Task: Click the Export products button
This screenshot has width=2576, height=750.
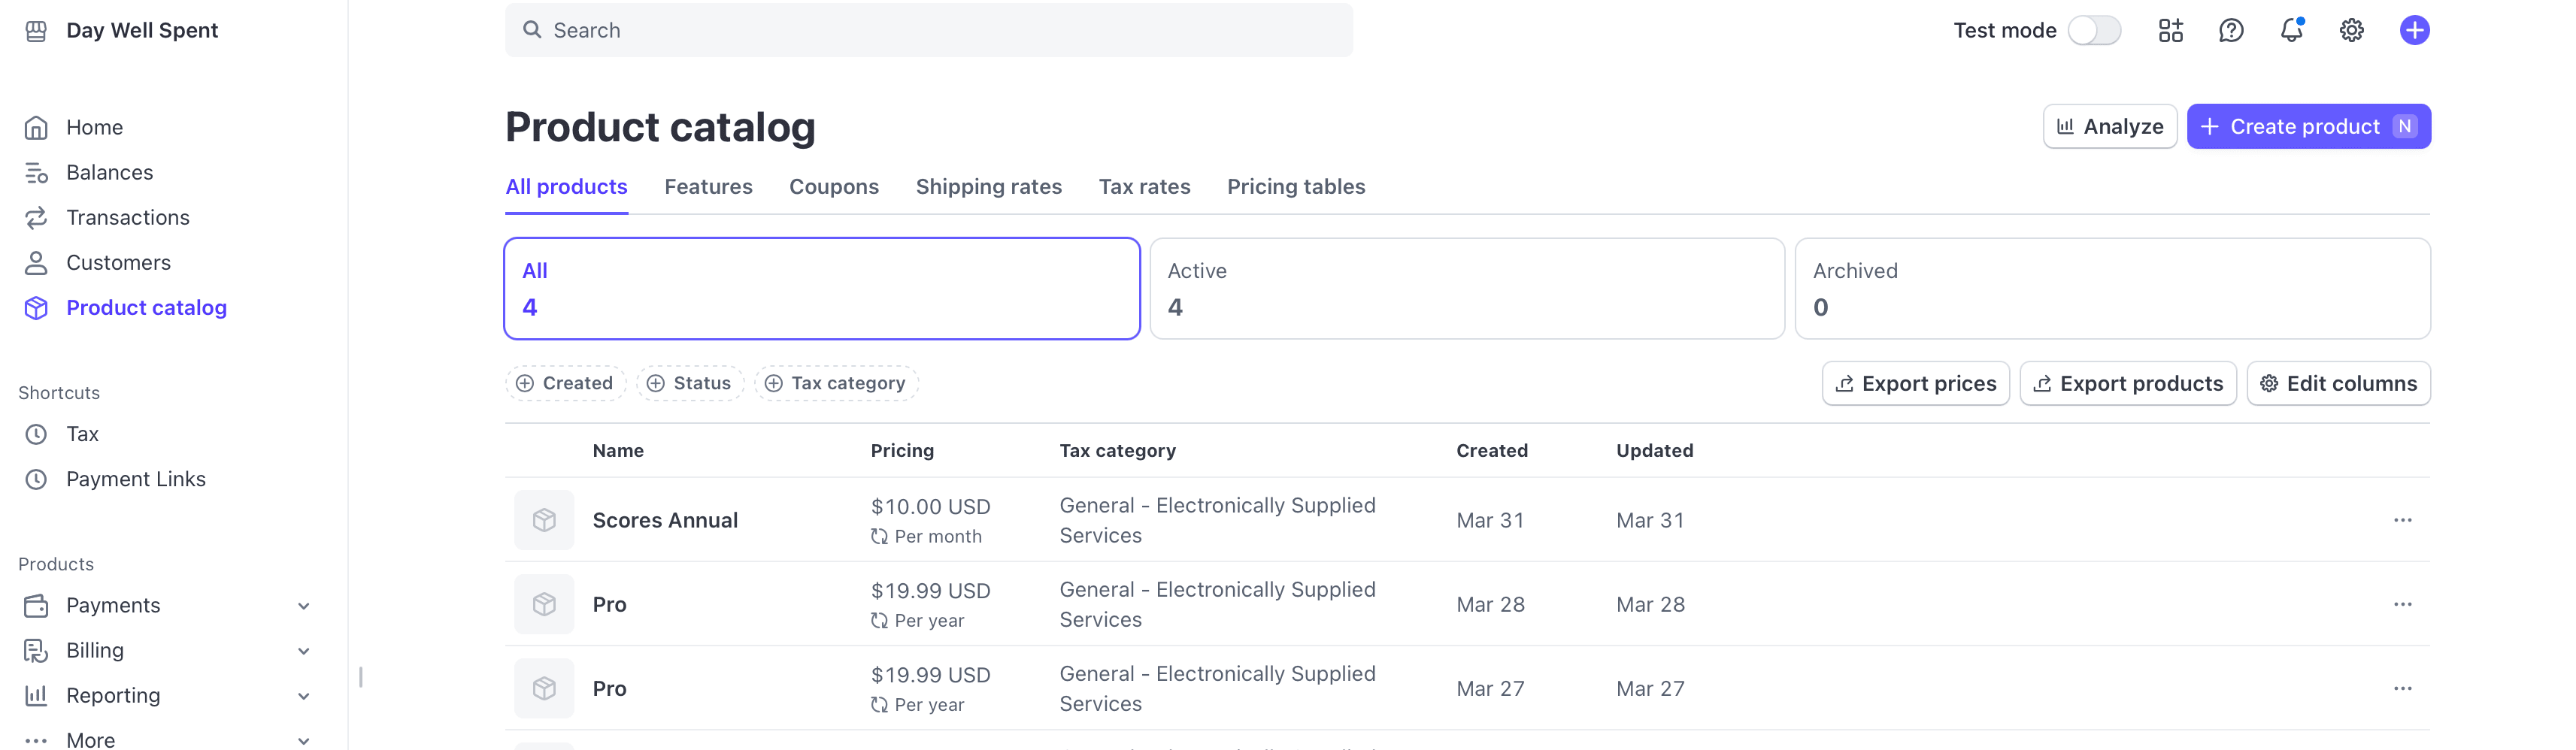Action: 2128,384
